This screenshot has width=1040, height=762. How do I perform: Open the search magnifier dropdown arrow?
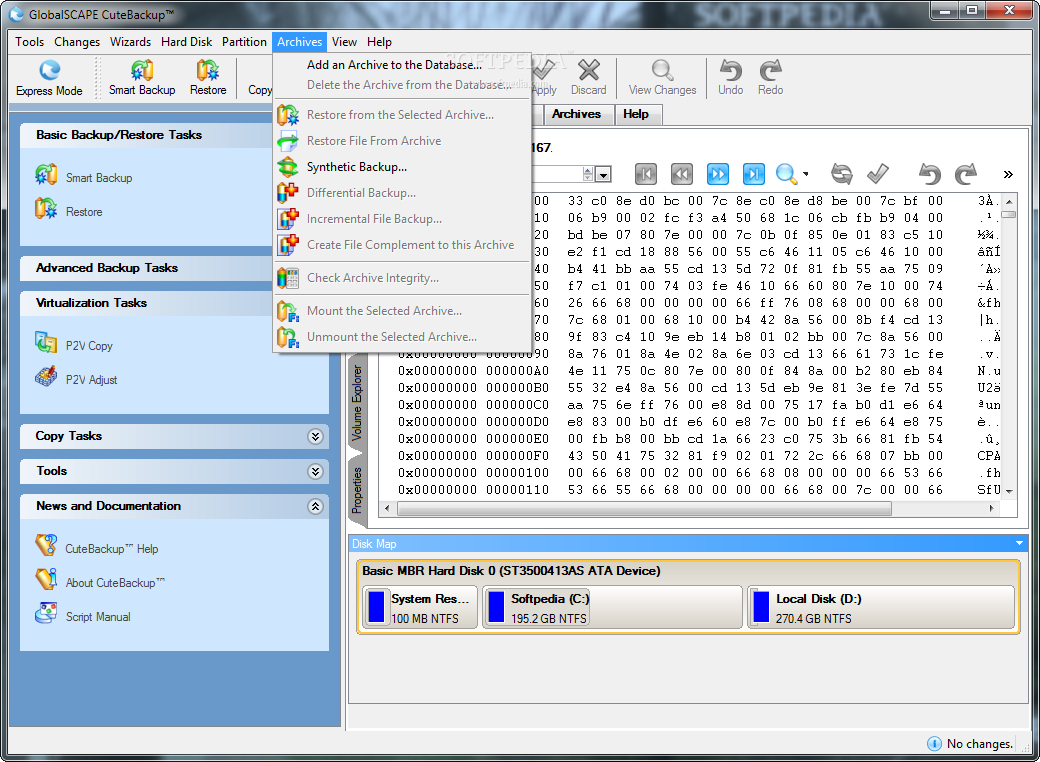[x=806, y=174]
